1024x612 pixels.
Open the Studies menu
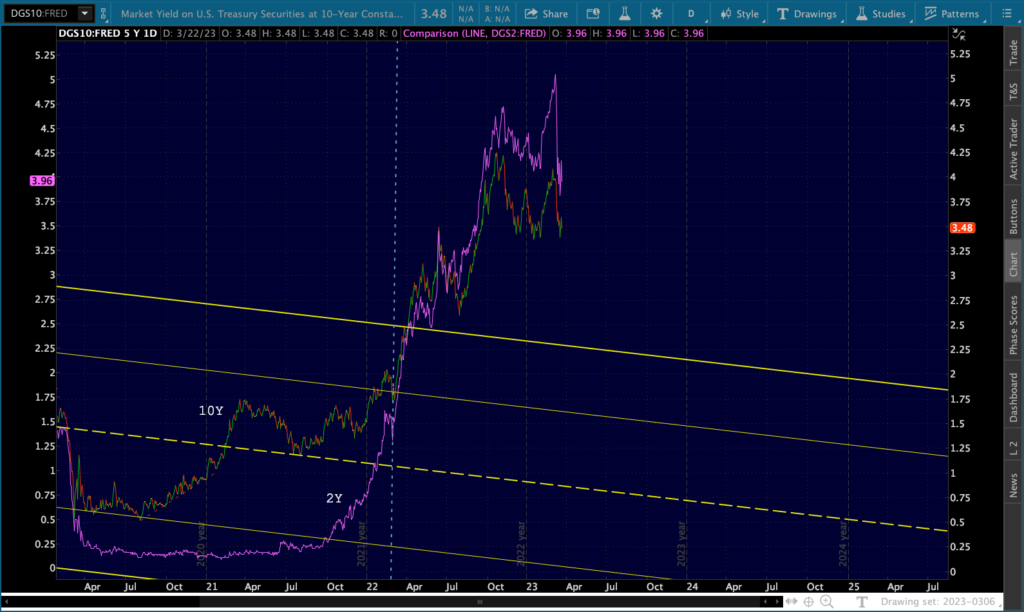tap(880, 14)
